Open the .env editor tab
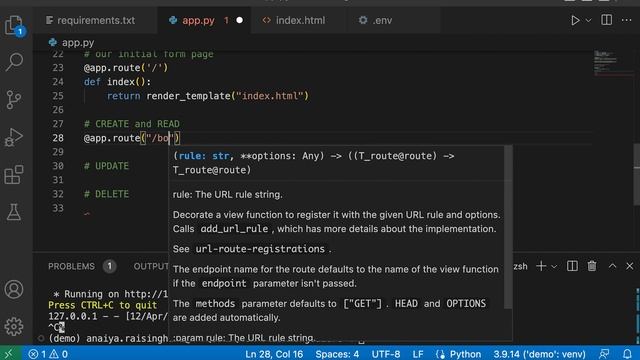640x360 pixels. point(382,20)
